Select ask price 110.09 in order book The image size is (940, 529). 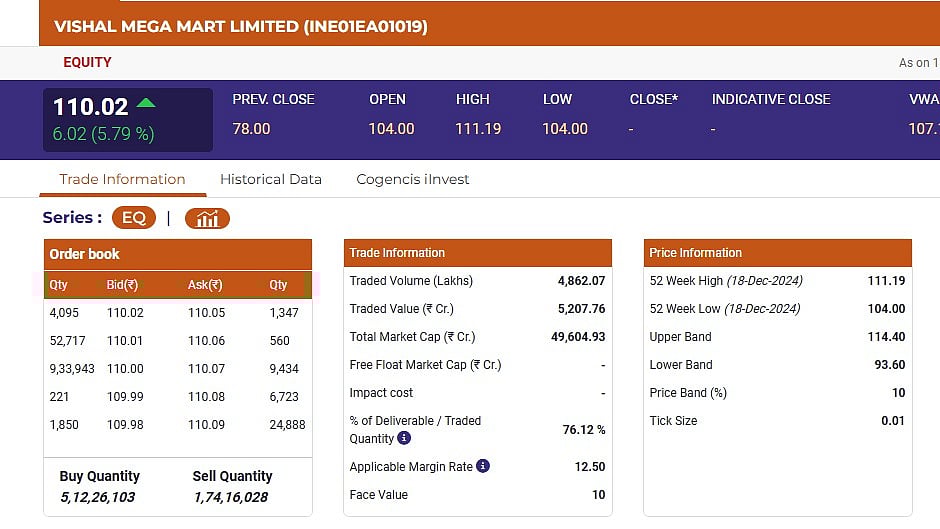207,425
